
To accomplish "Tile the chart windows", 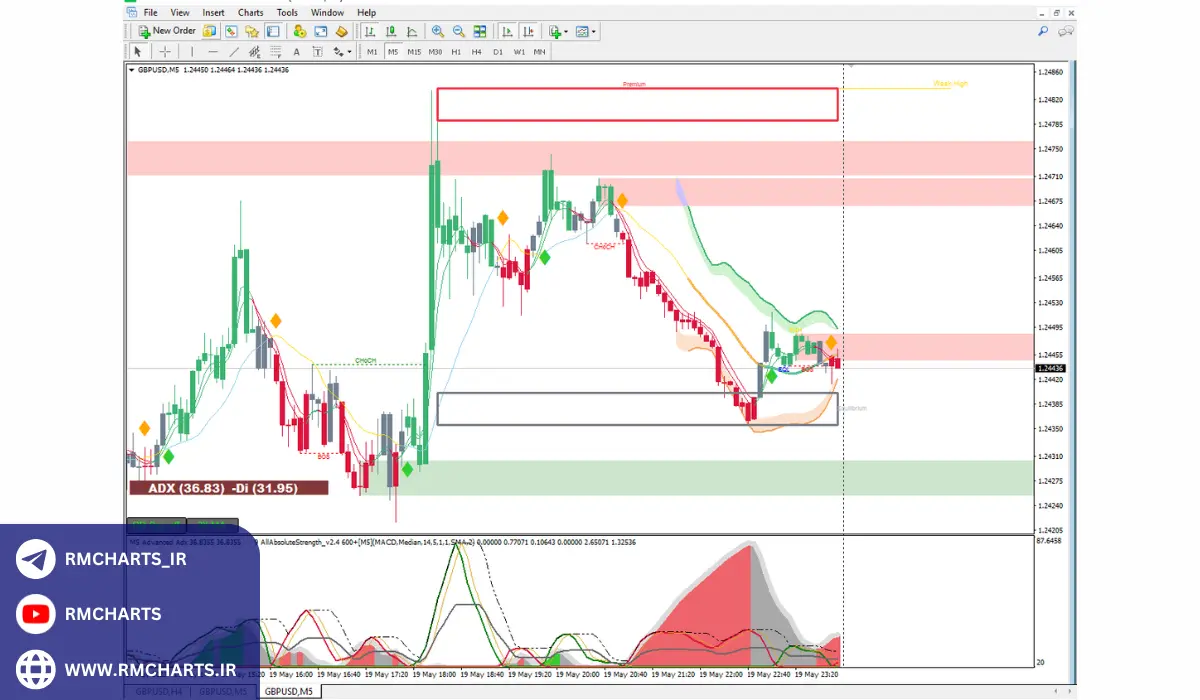I will click(479, 31).
